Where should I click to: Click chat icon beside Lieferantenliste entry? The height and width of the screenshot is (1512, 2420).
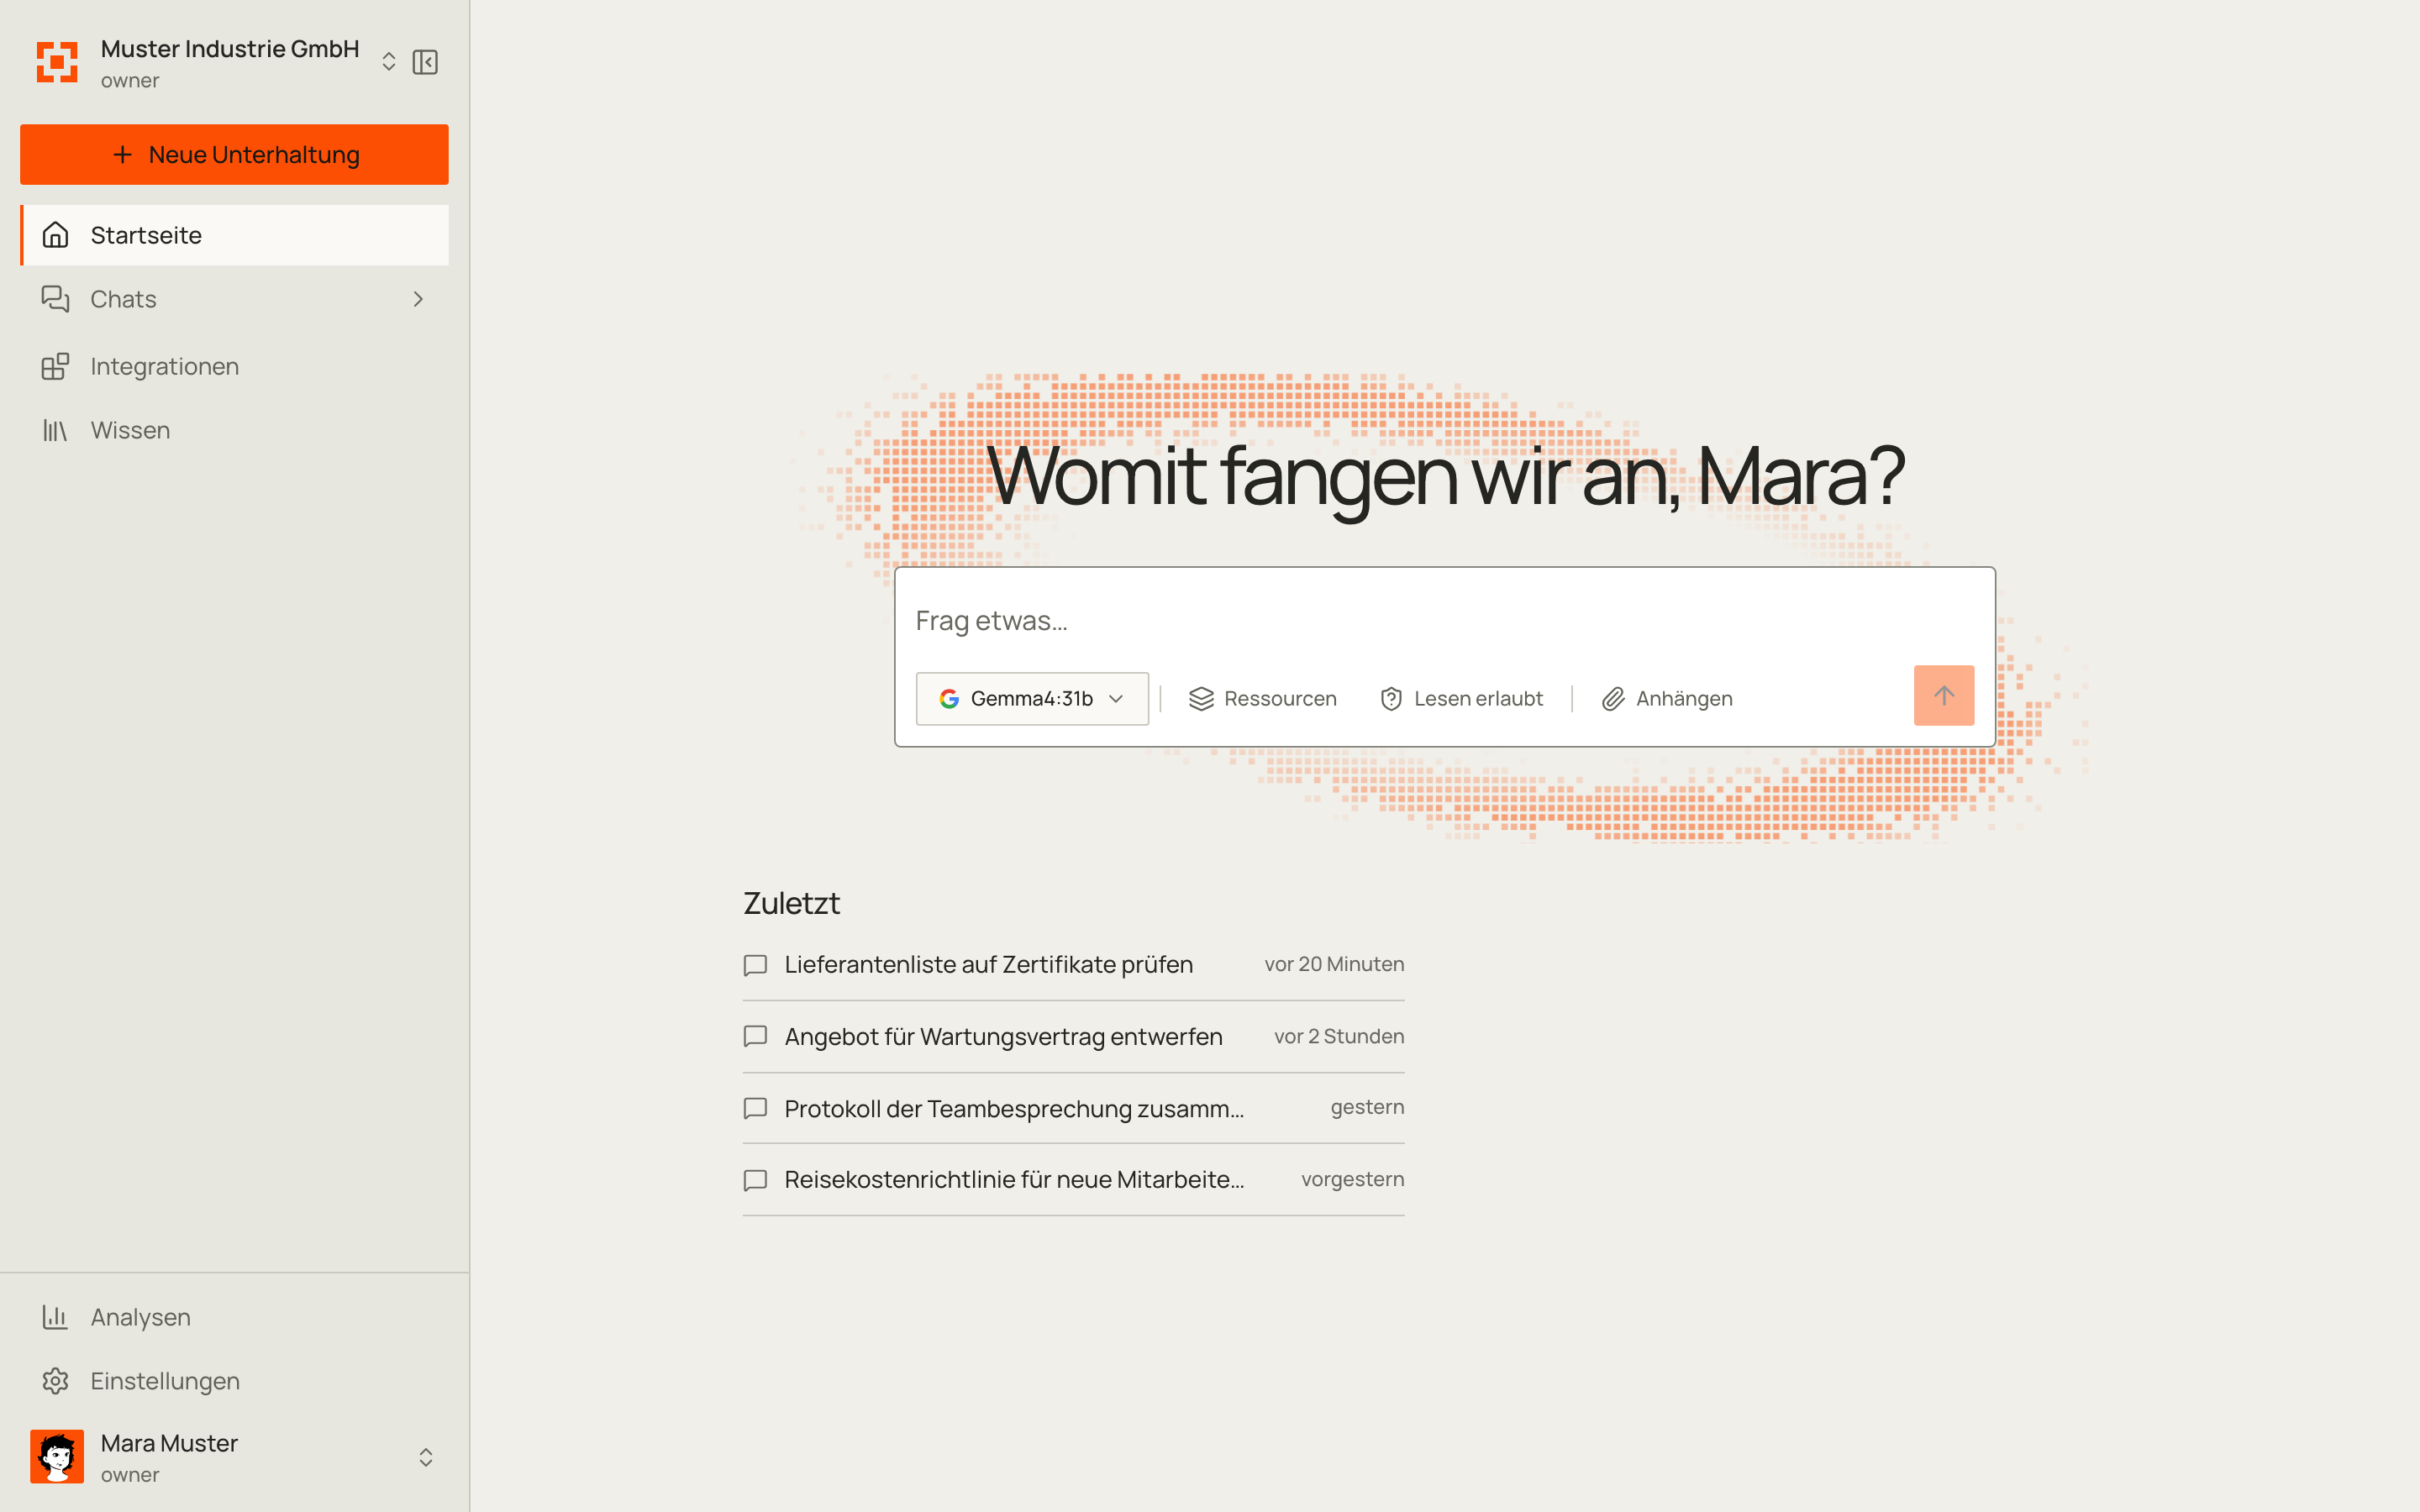[x=756, y=965]
